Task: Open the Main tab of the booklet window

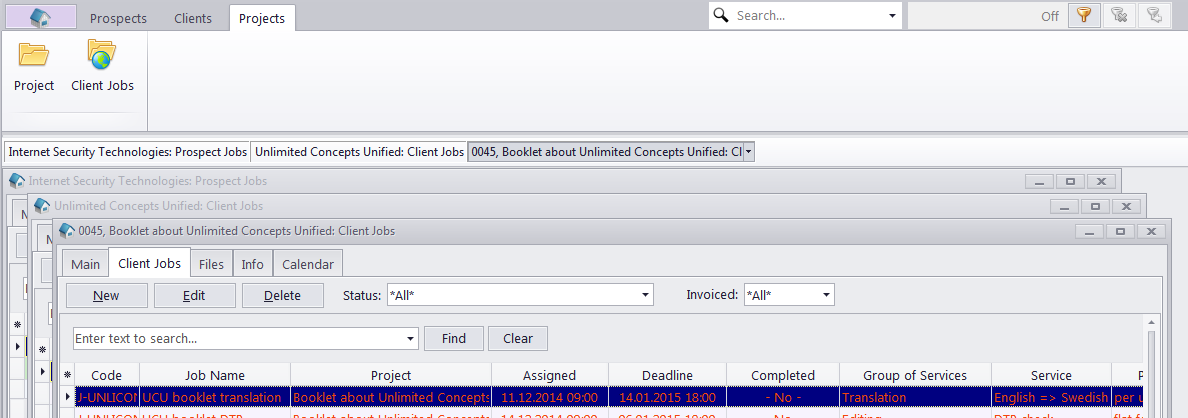Action: [86, 264]
